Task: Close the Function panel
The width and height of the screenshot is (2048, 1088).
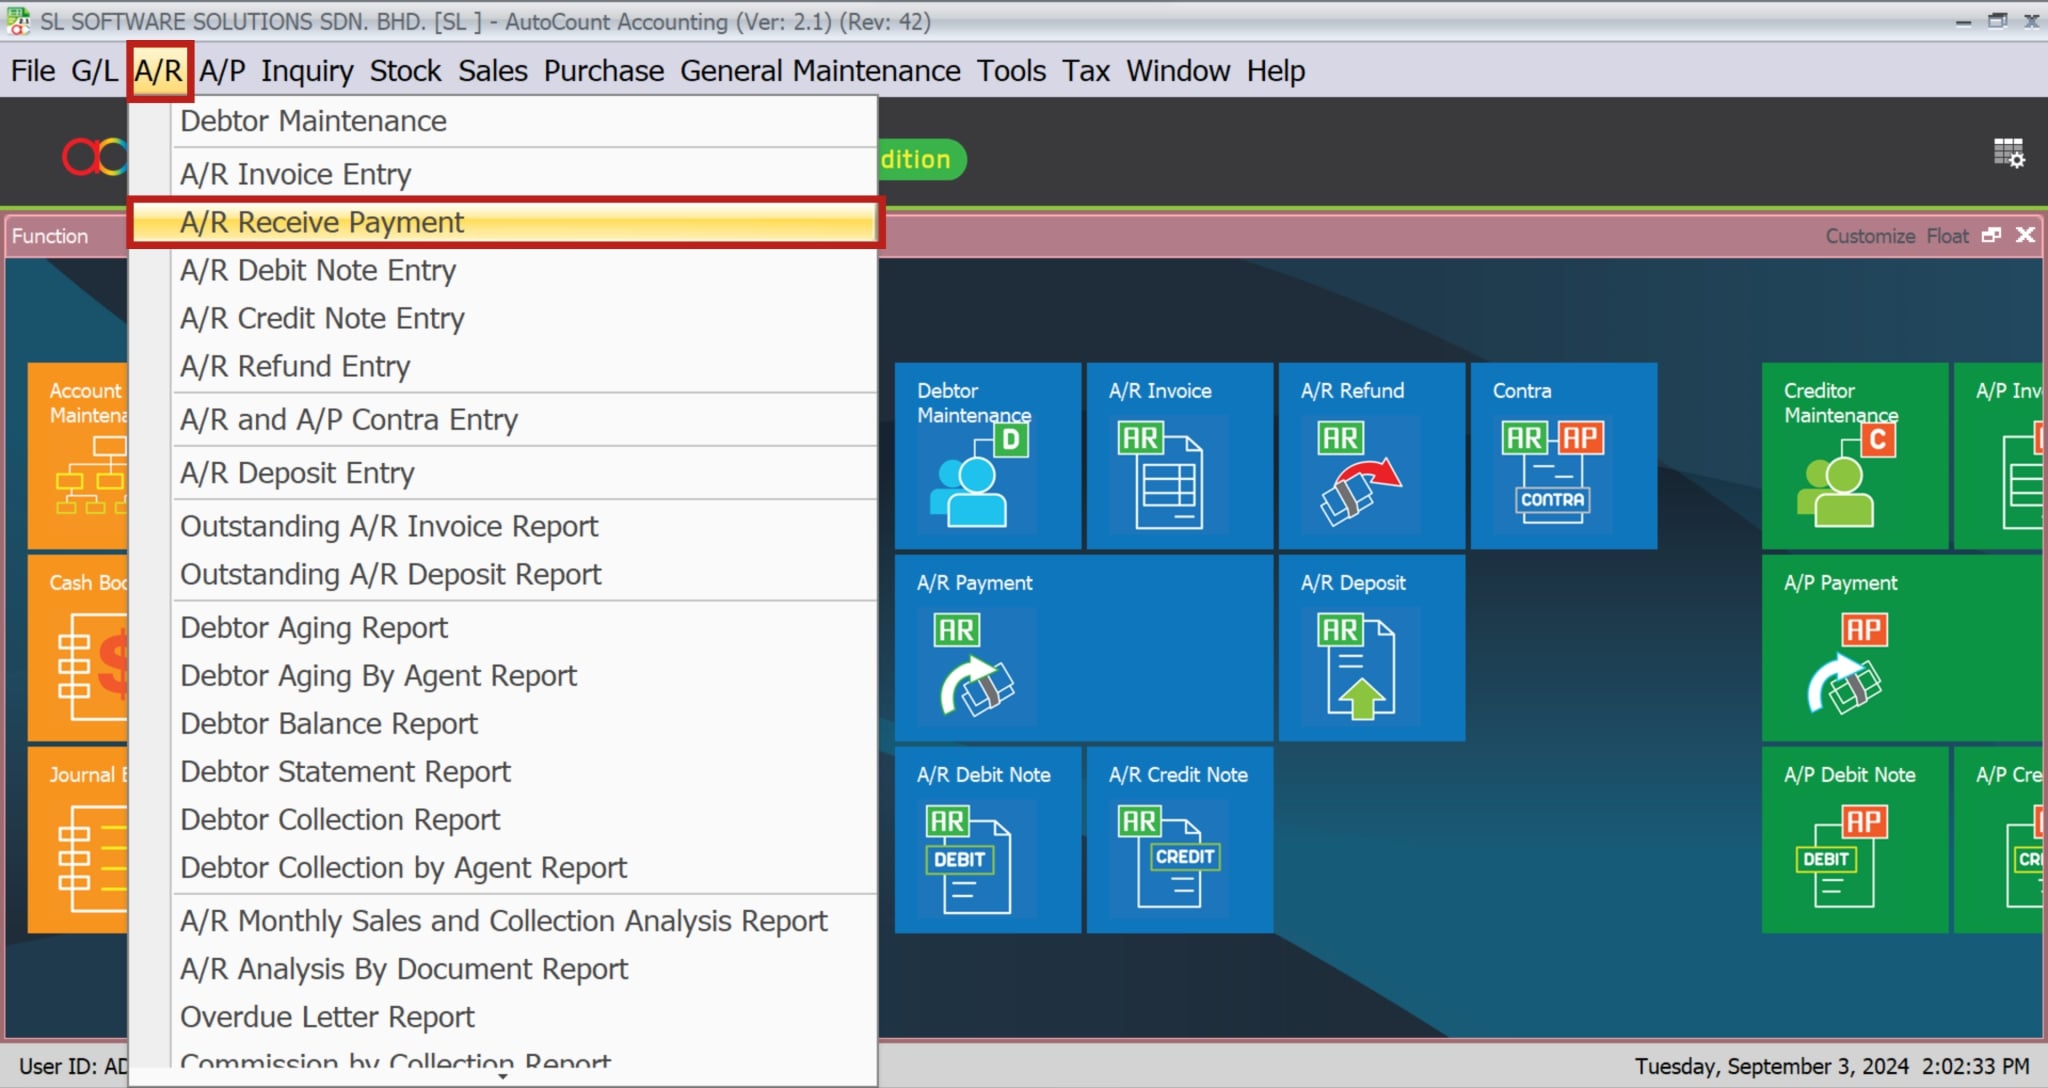Action: tap(2025, 235)
